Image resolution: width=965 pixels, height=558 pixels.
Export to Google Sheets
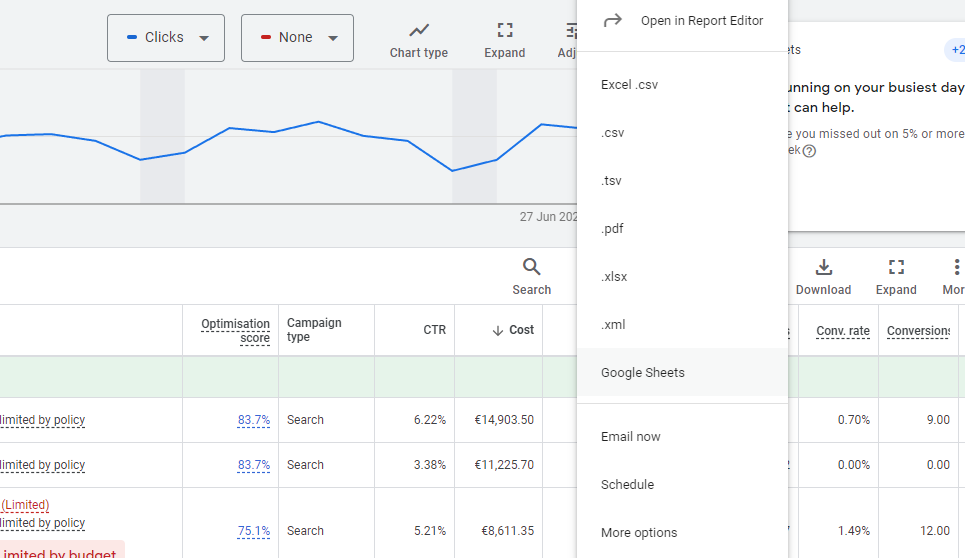coord(643,373)
